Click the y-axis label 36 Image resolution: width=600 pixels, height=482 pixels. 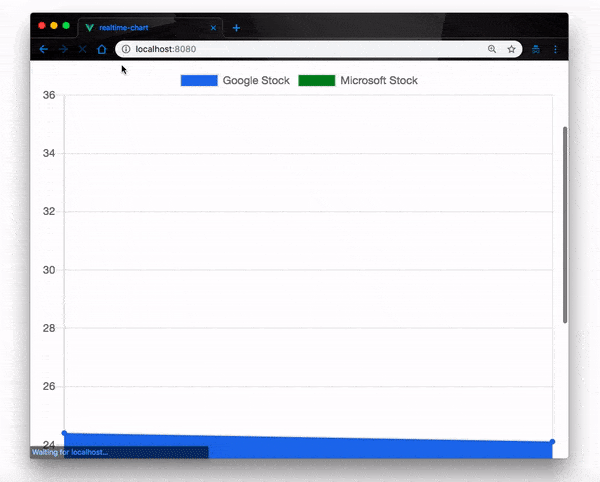[x=49, y=95]
